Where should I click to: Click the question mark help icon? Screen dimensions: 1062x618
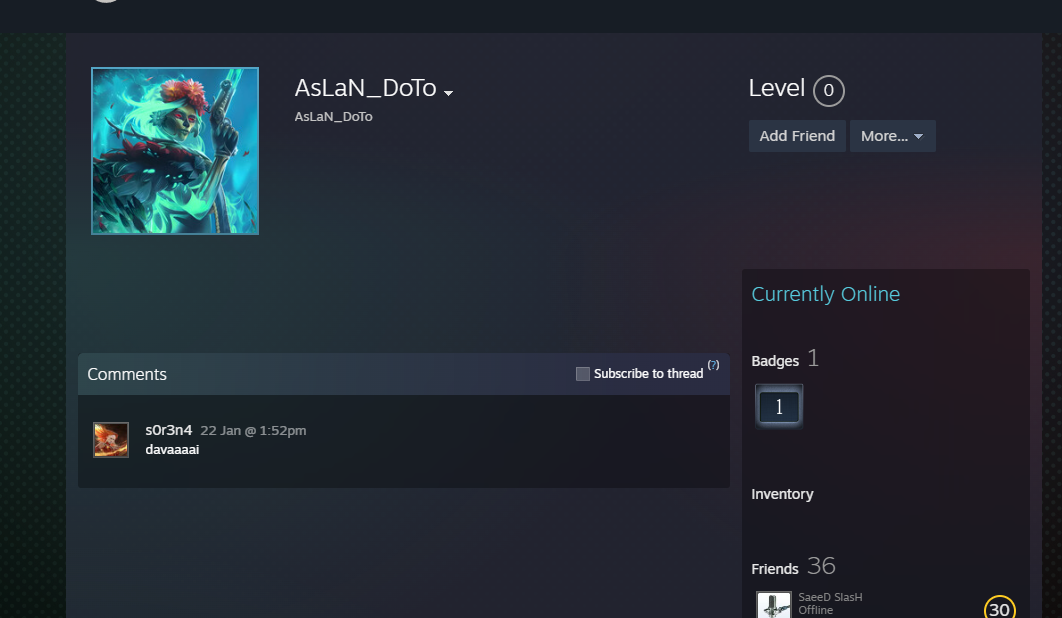(x=713, y=365)
